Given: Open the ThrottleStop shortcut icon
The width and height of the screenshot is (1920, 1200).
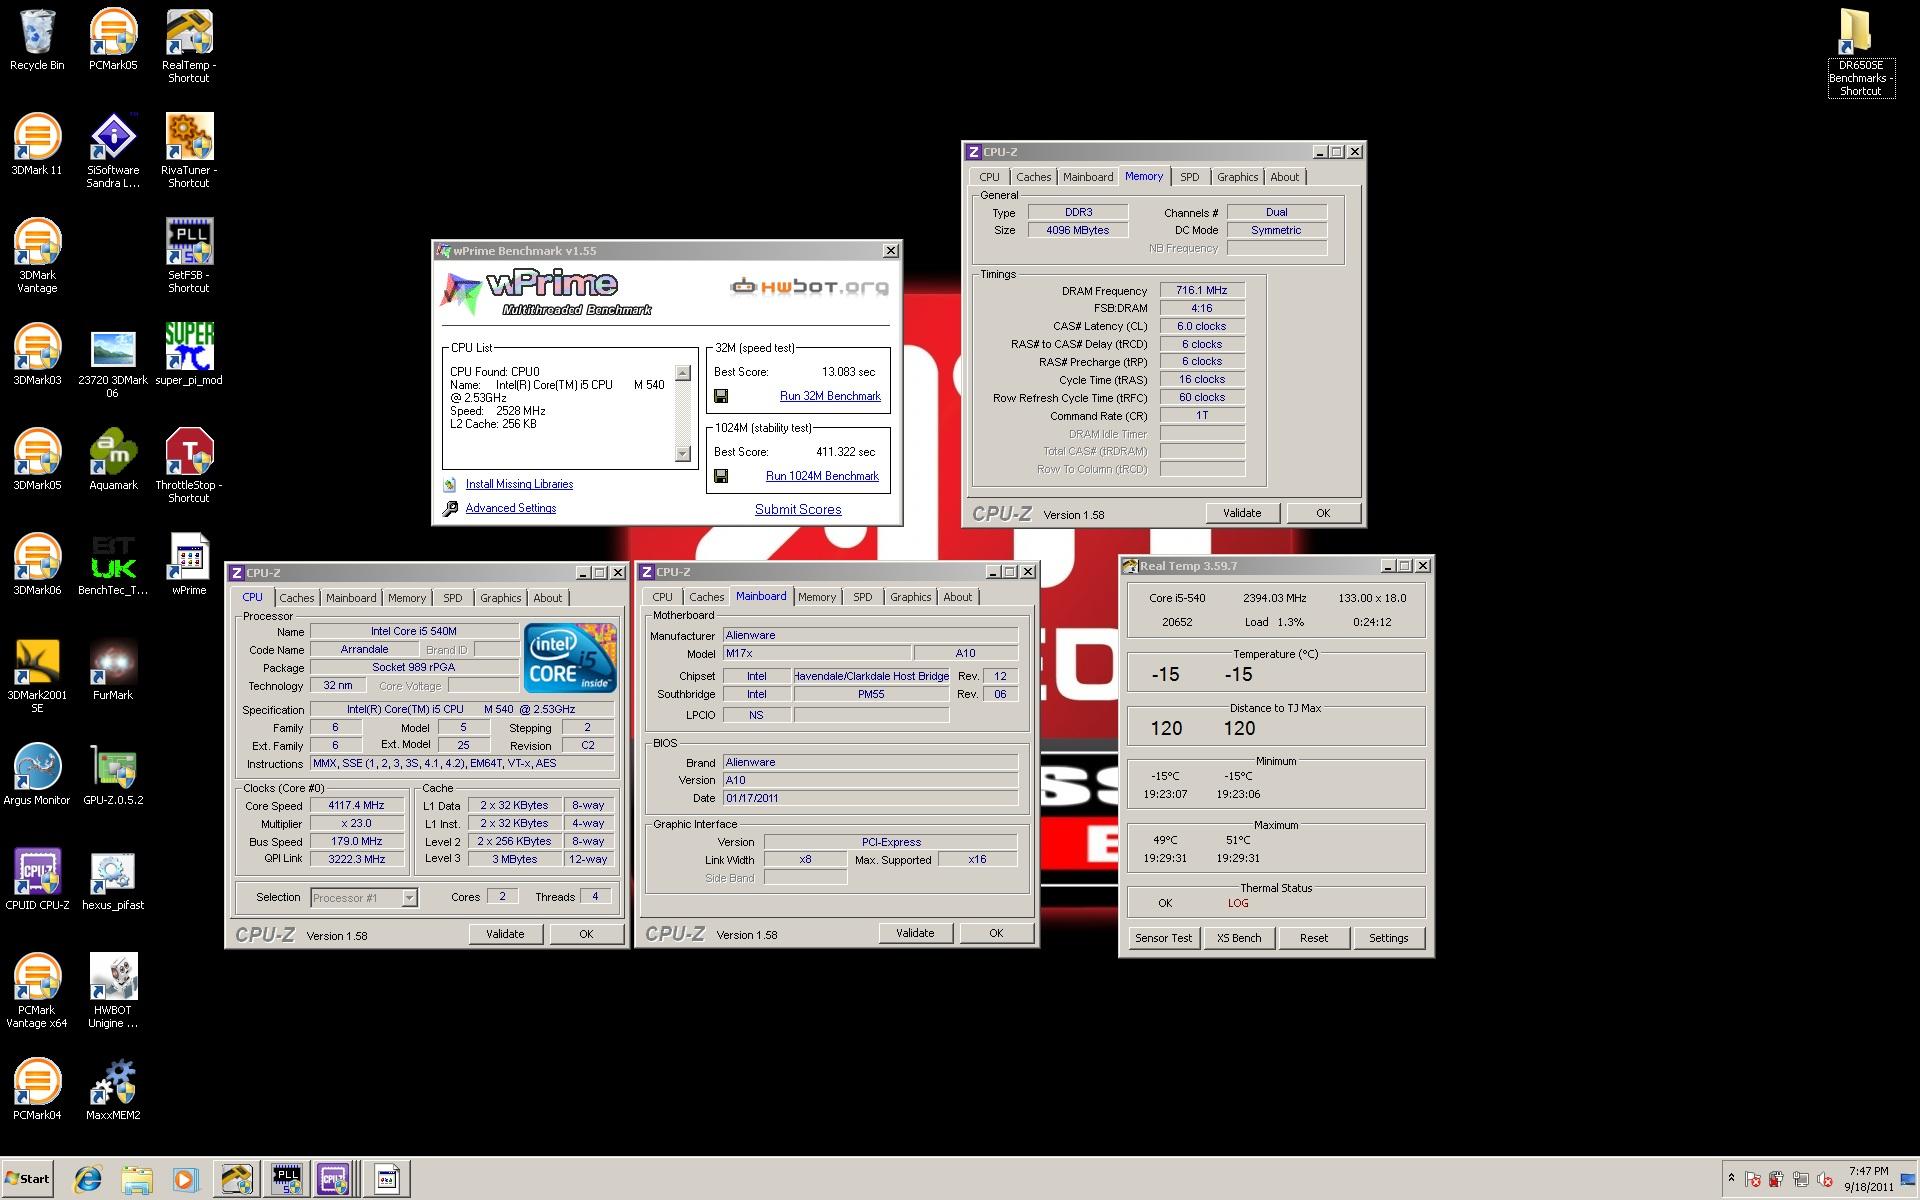Looking at the screenshot, I should 189,466.
